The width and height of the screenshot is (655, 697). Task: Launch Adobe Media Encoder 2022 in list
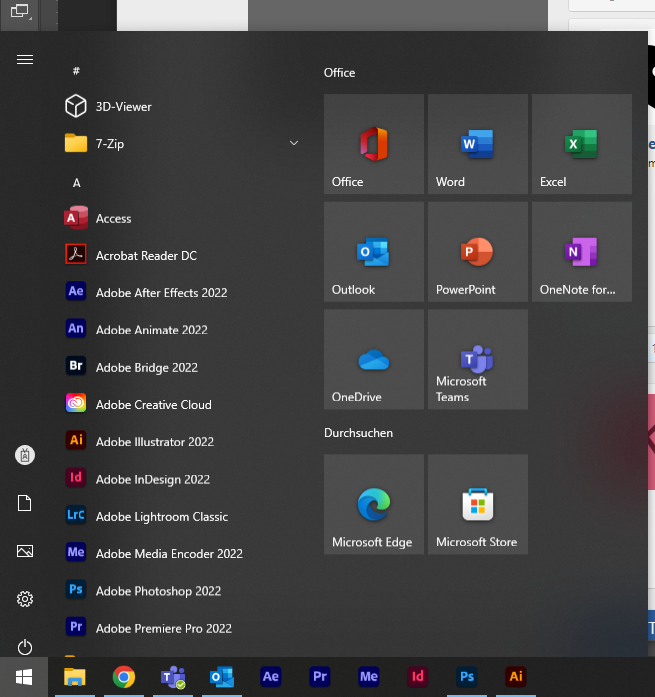(x=182, y=553)
